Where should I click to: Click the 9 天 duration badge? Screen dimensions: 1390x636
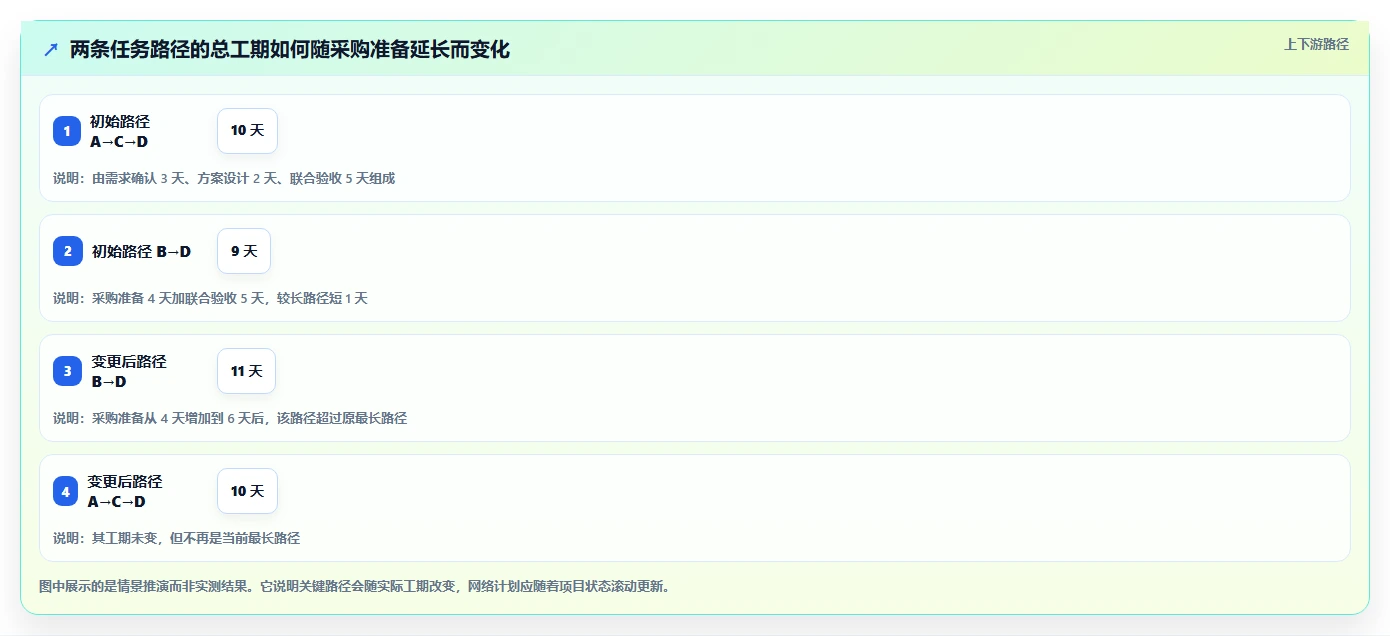pos(244,251)
